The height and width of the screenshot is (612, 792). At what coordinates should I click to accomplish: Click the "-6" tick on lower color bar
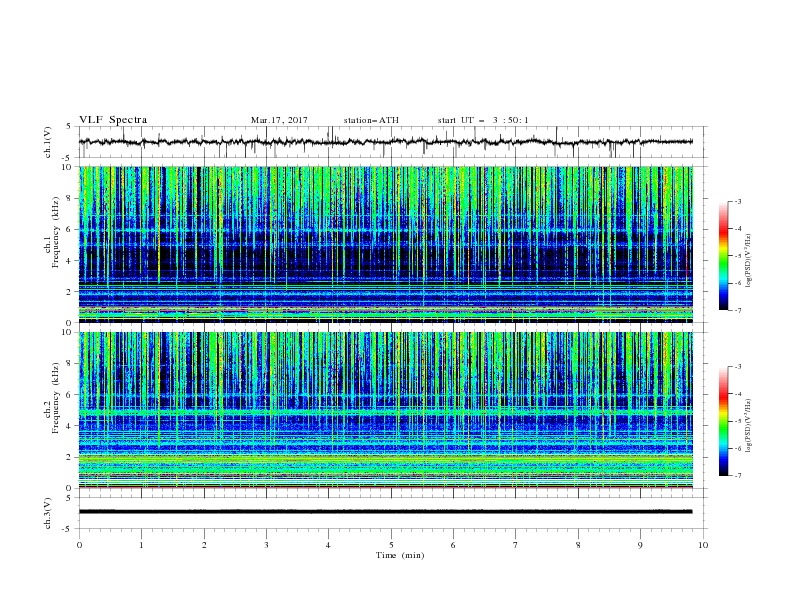tap(738, 448)
